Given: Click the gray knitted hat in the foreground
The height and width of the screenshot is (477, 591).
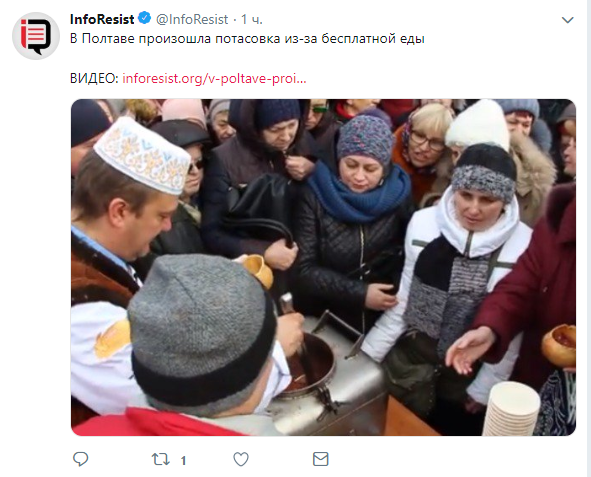Looking at the screenshot, I should tap(202, 333).
